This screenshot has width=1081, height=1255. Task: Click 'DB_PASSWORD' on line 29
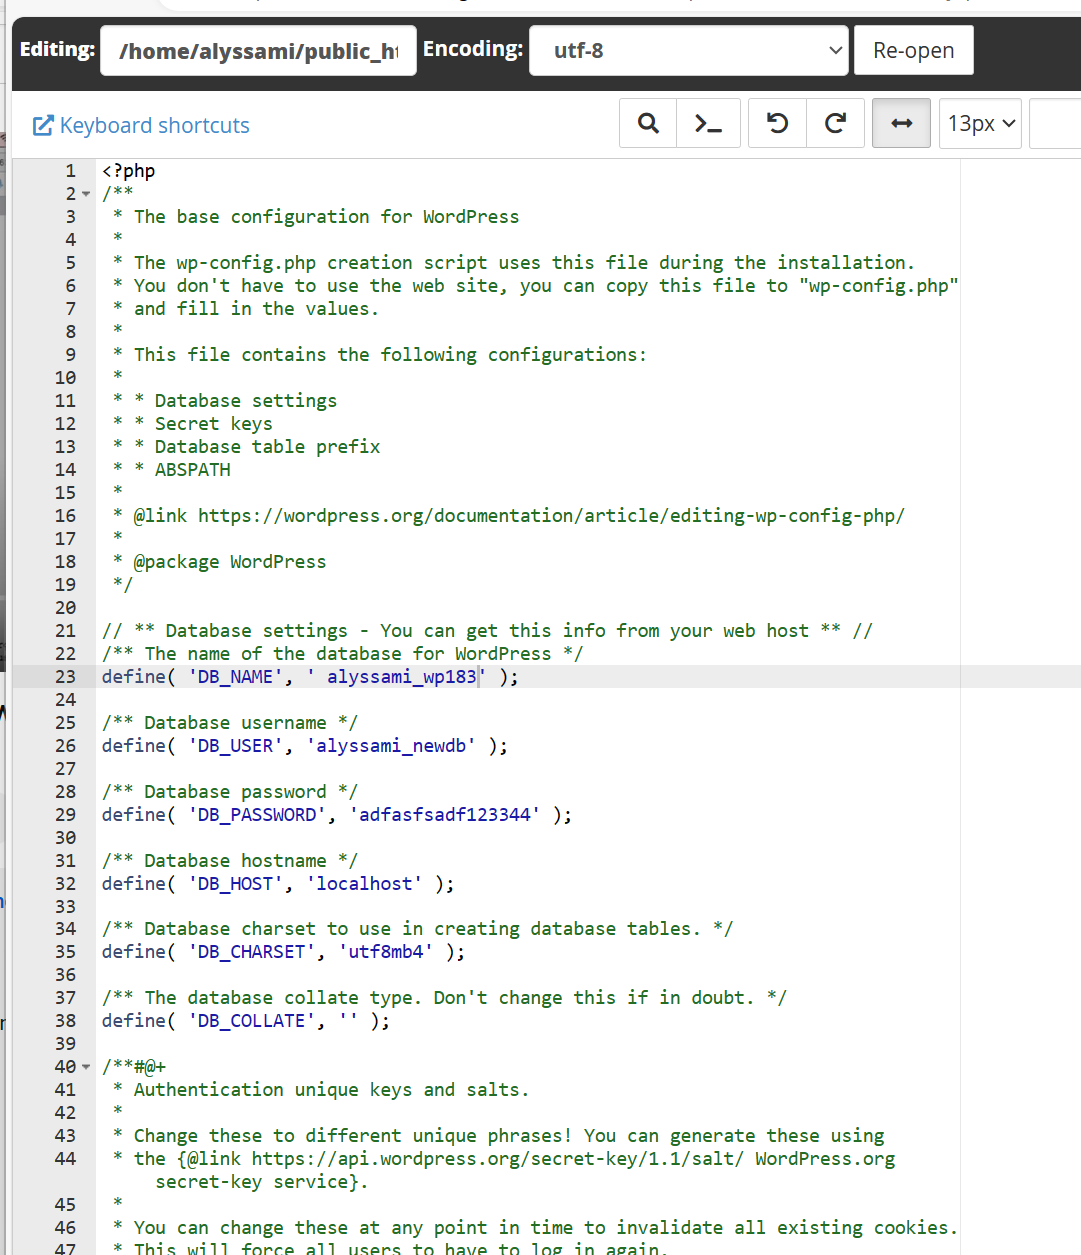257,815
